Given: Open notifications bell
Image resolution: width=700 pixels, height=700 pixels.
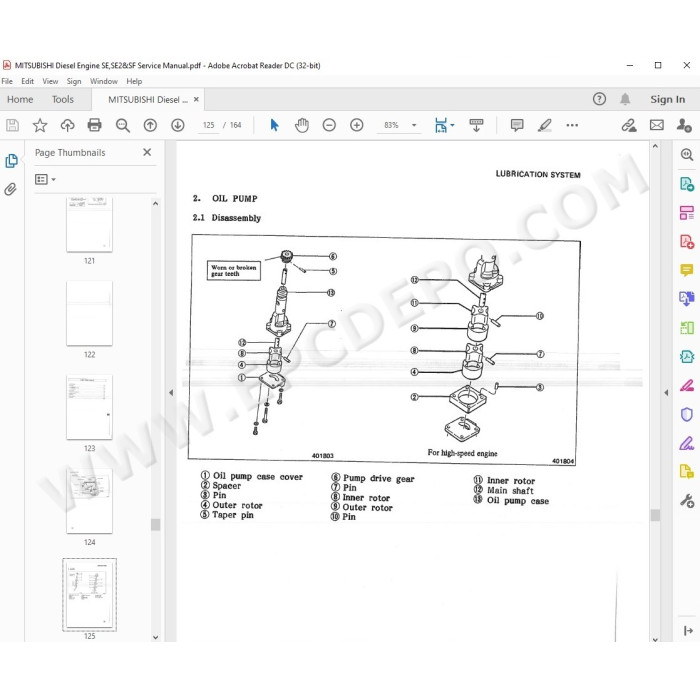Looking at the screenshot, I should tap(625, 99).
